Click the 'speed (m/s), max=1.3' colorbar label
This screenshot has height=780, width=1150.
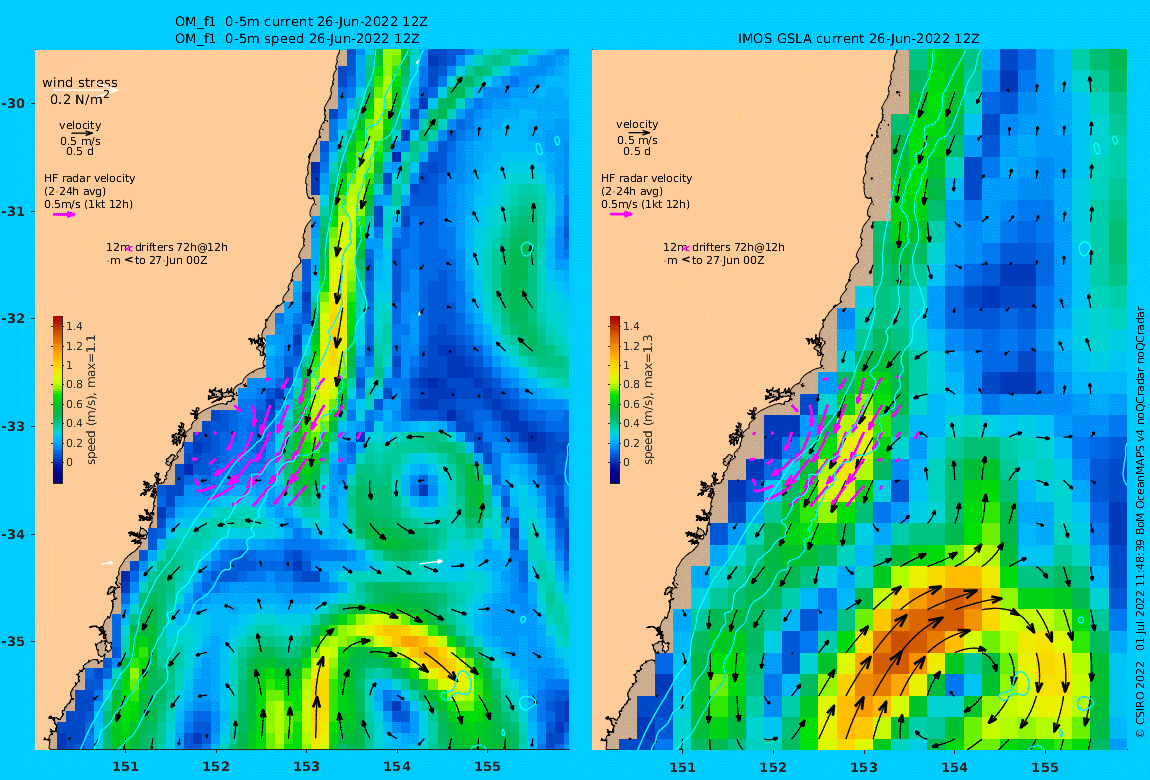tap(648, 400)
